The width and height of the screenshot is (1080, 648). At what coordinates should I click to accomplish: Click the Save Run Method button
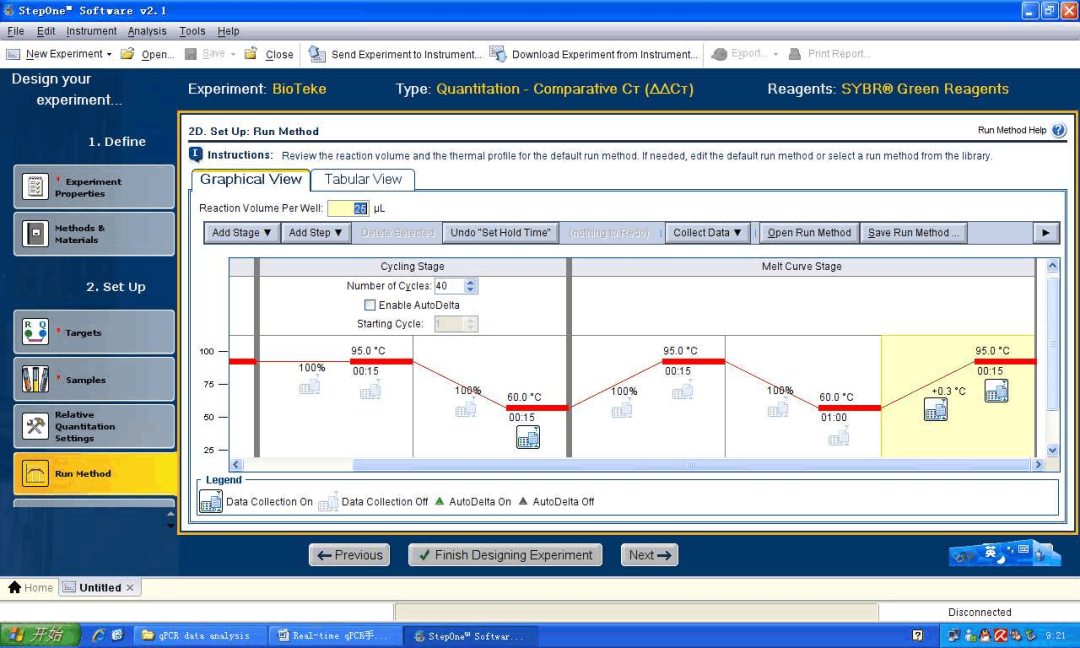[x=913, y=233]
